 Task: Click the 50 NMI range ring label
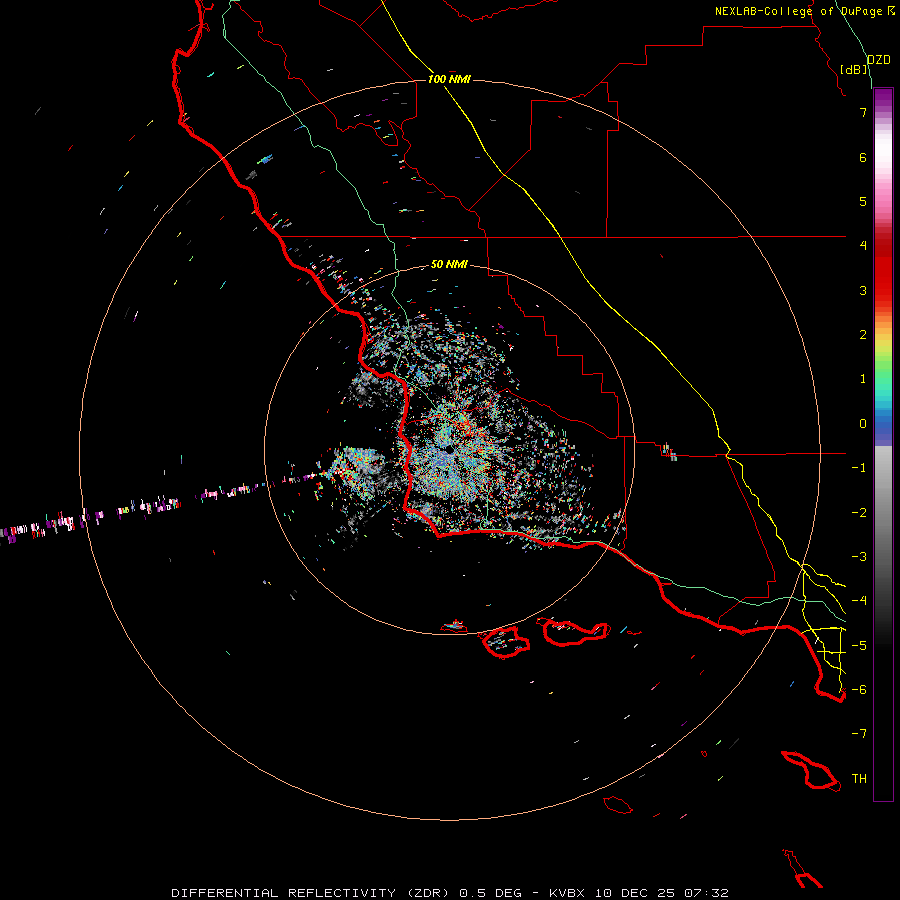449,264
